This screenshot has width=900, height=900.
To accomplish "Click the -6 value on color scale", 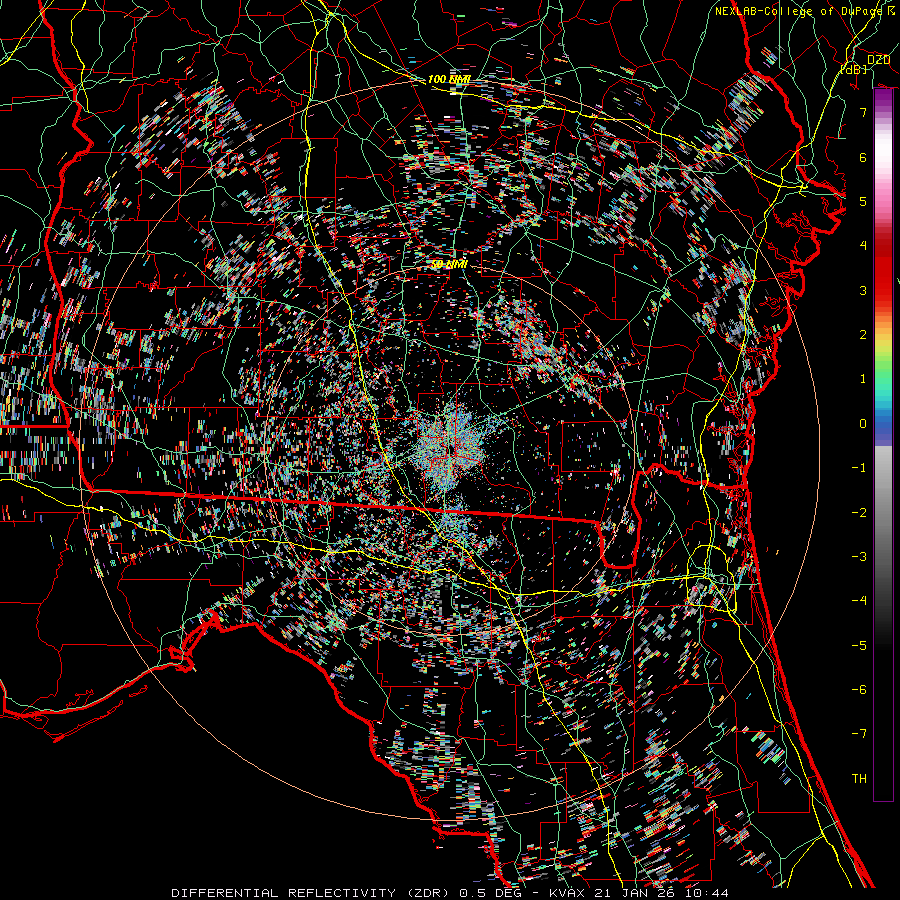I will [x=859, y=690].
